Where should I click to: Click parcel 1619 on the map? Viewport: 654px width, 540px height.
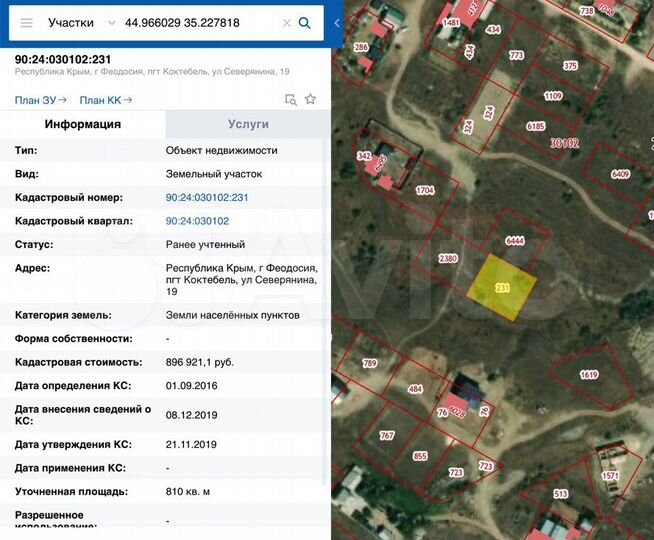click(588, 375)
